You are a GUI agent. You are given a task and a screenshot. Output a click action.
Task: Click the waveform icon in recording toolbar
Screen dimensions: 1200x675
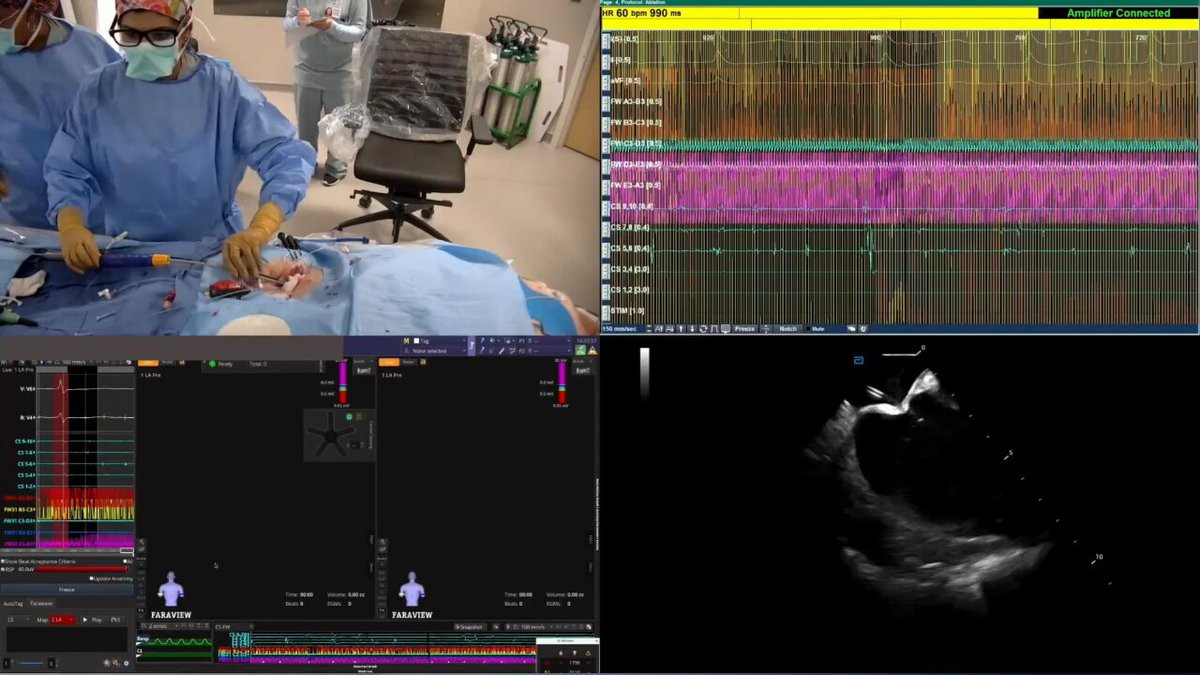(x=714, y=328)
